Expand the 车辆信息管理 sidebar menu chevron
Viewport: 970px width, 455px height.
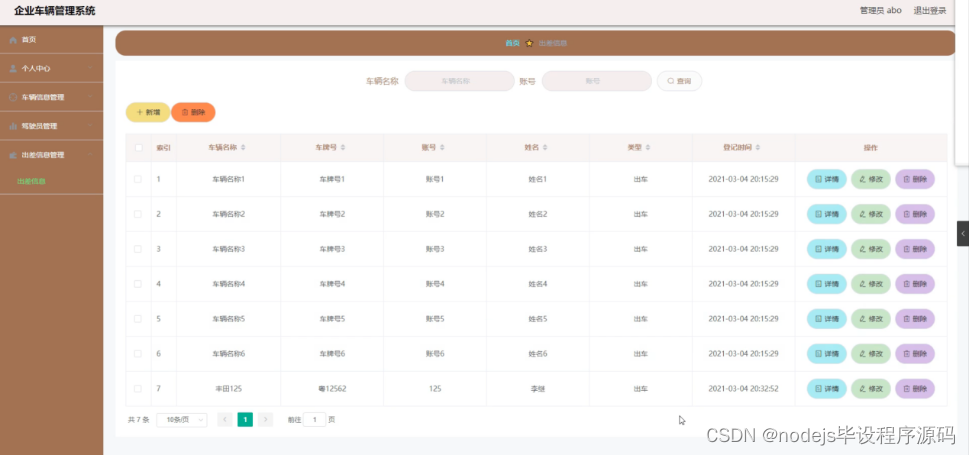tap(90, 97)
